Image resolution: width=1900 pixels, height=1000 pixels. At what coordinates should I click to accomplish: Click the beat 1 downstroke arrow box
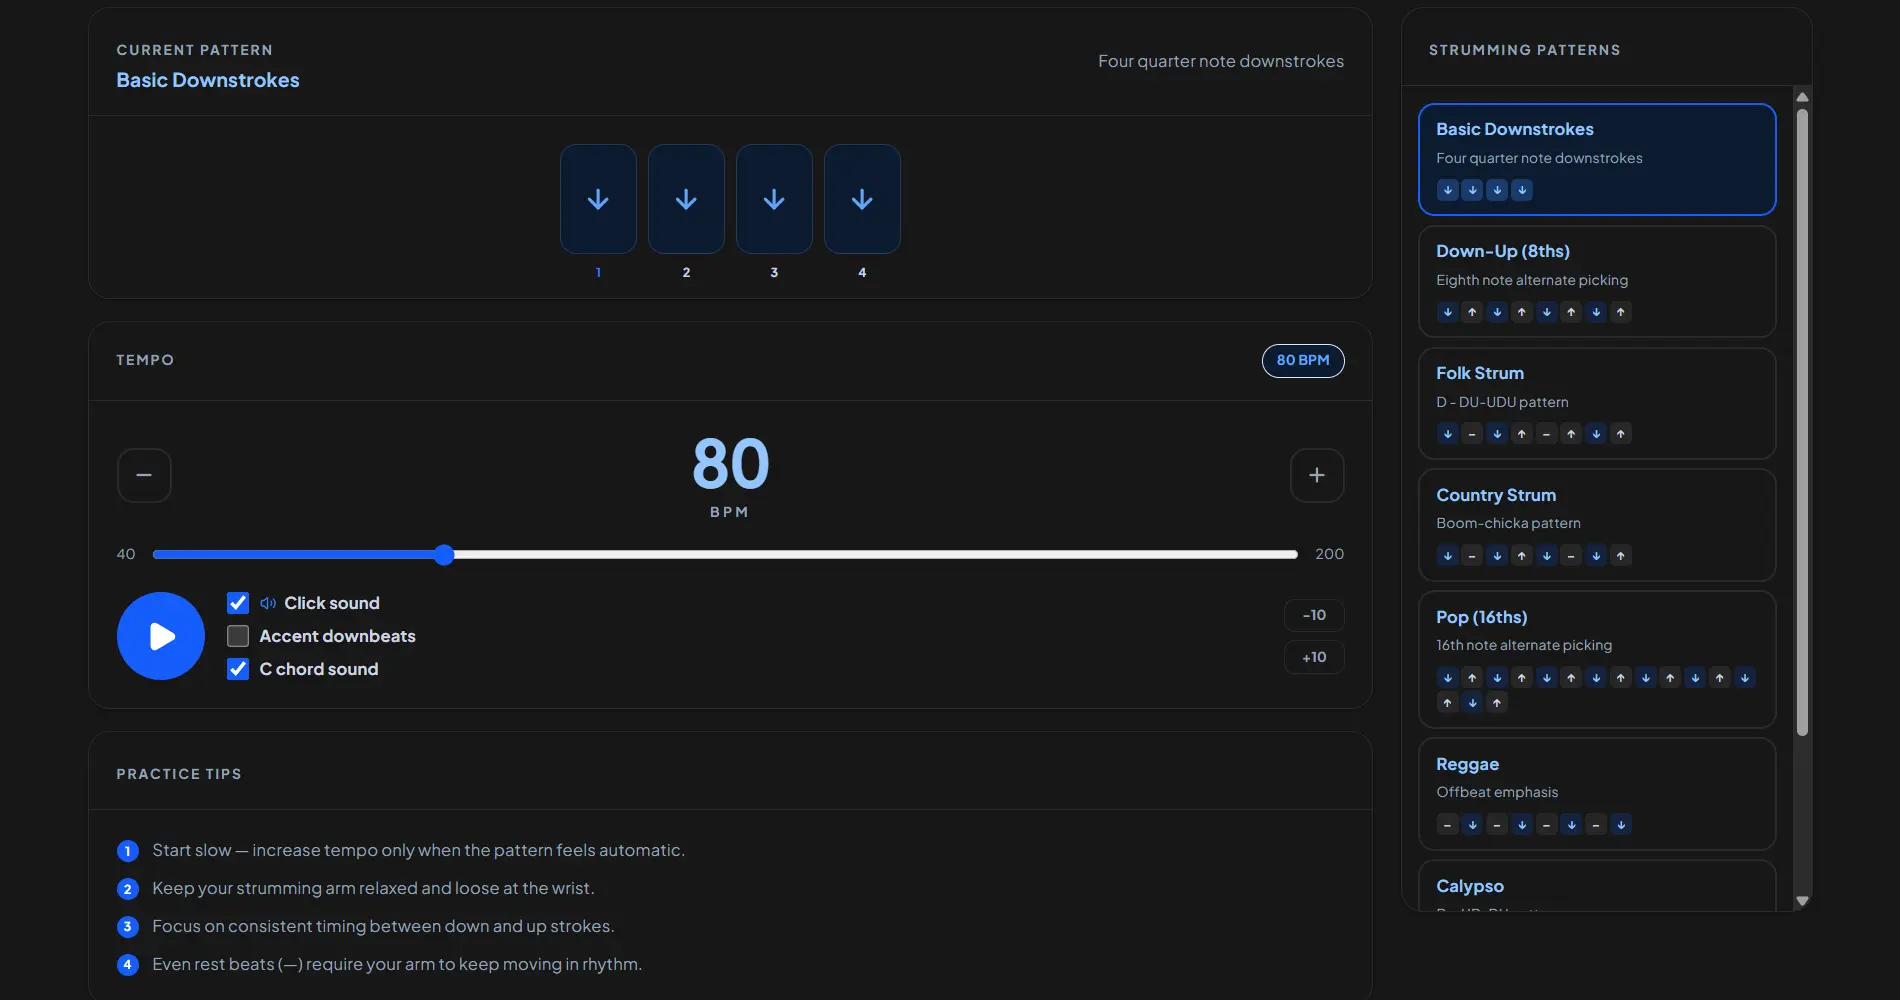[x=598, y=199]
